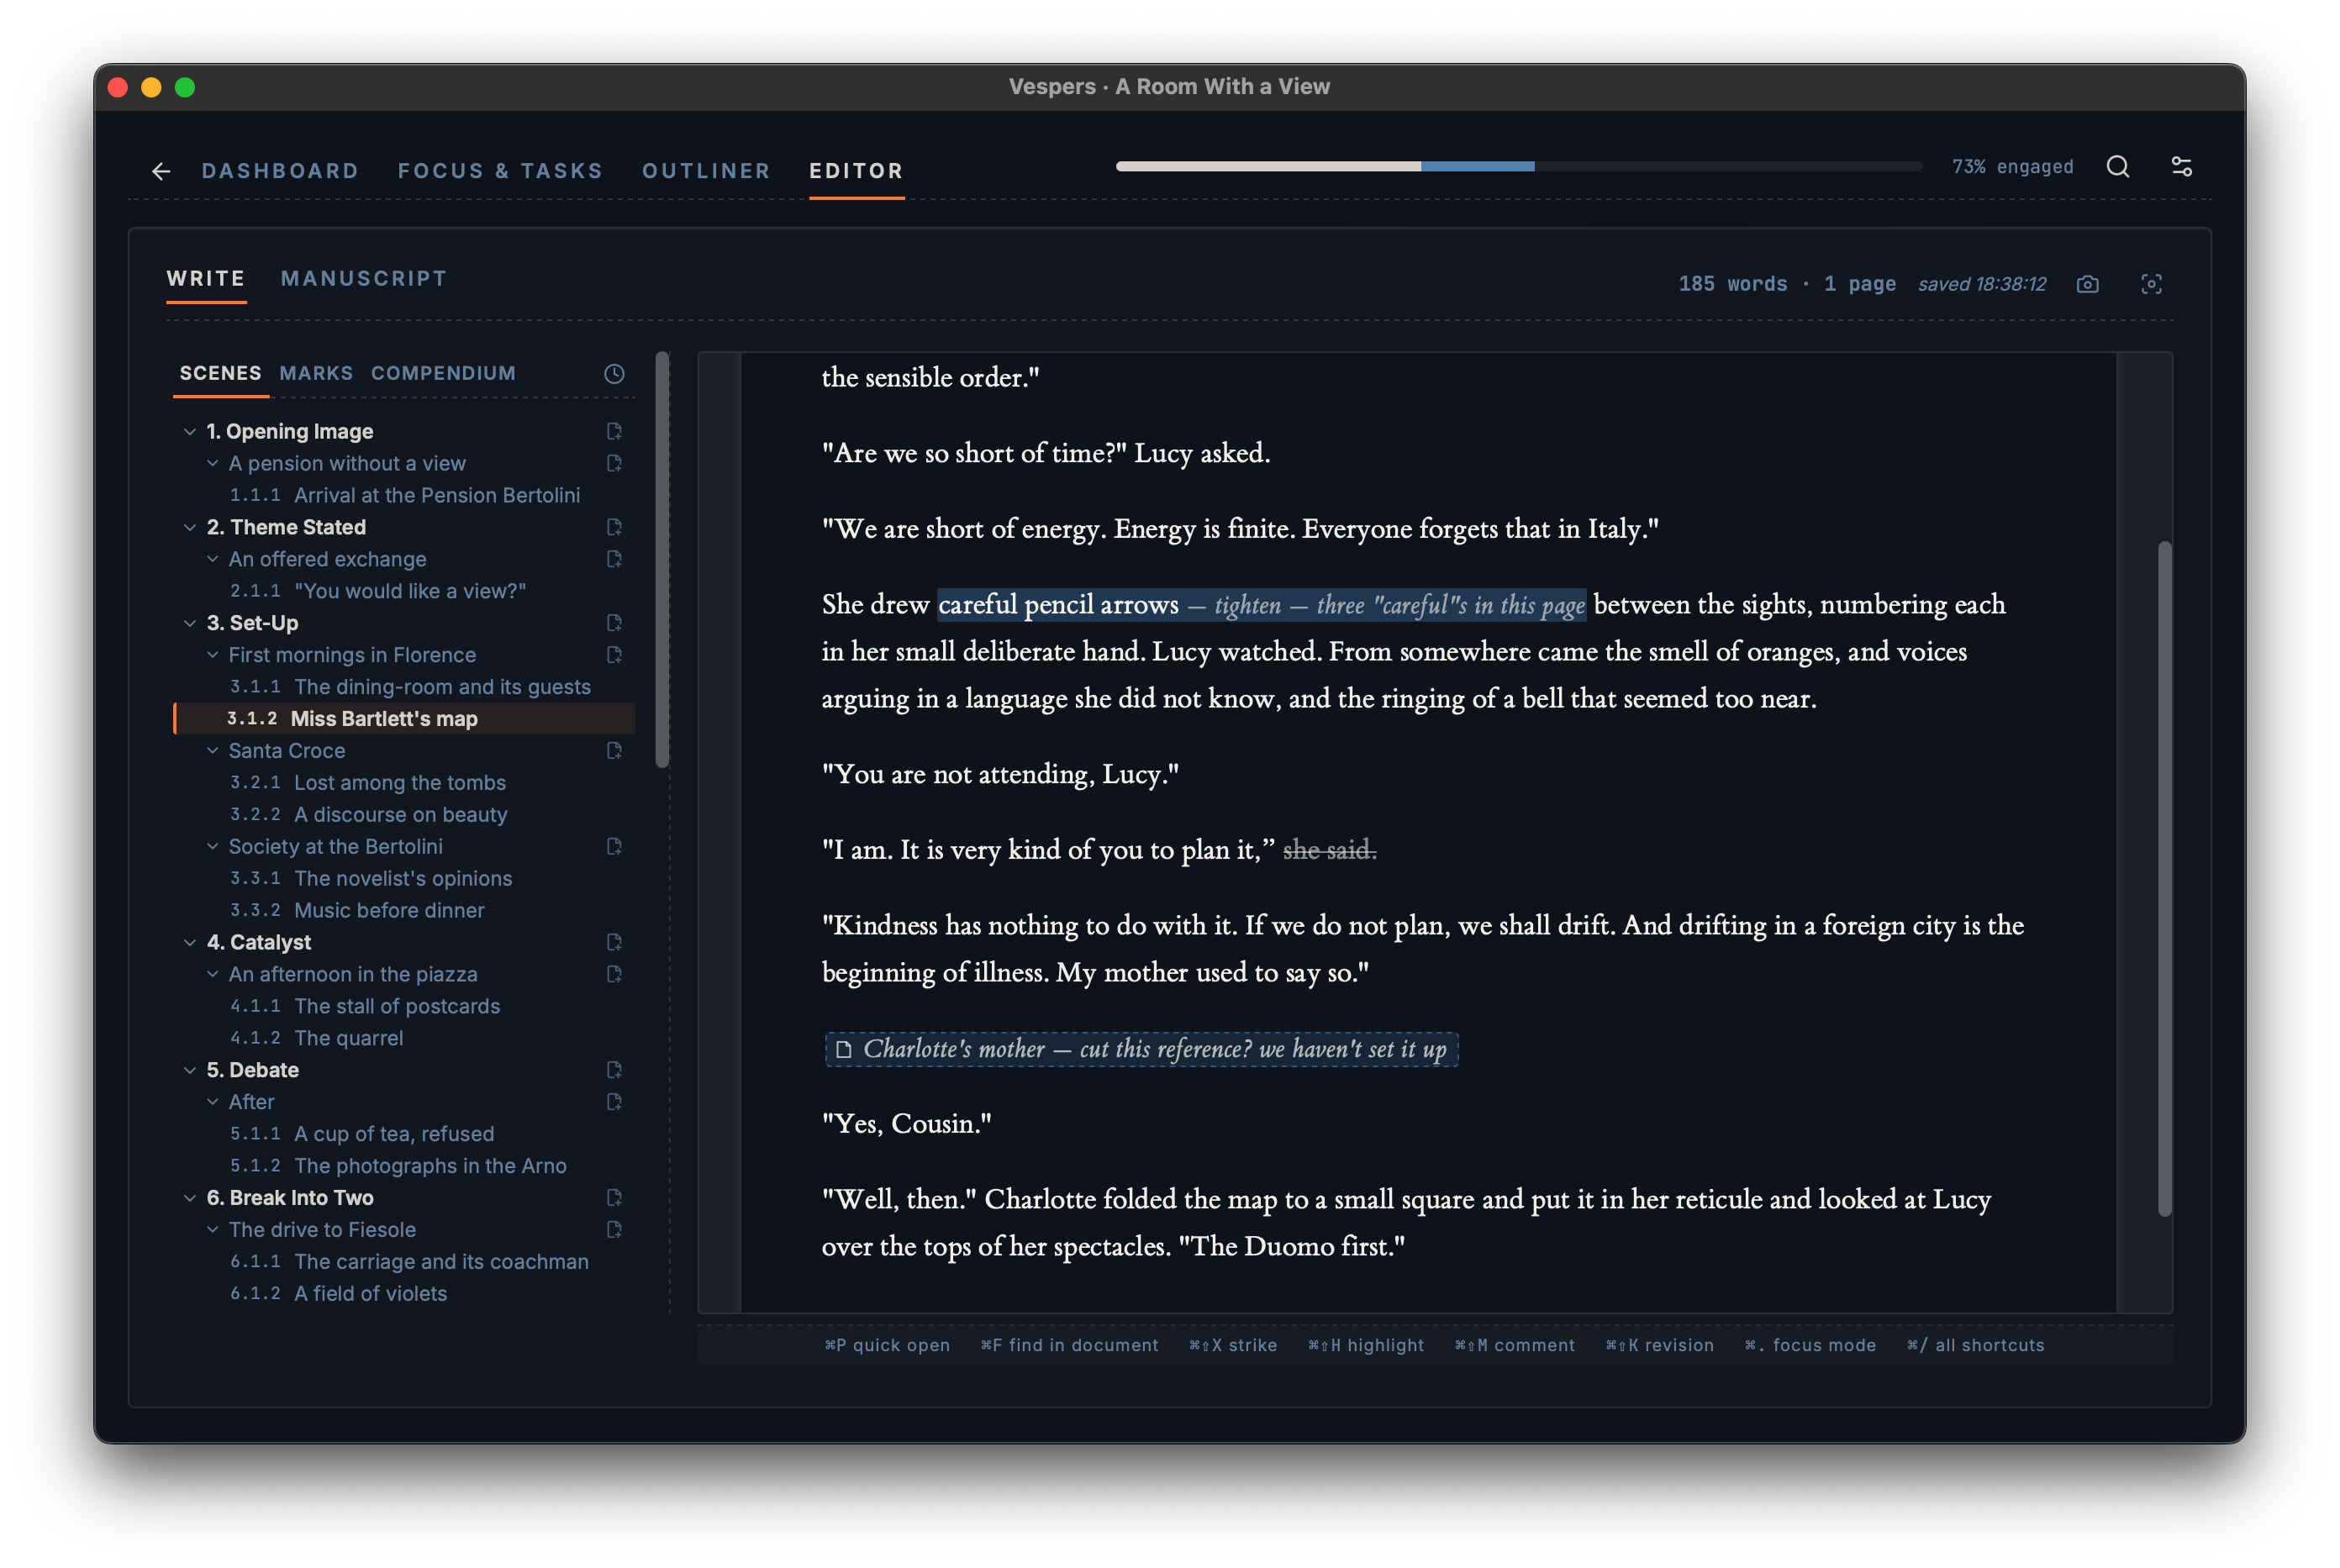Click note icon for Society at the Bertolini

(x=614, y=847)
